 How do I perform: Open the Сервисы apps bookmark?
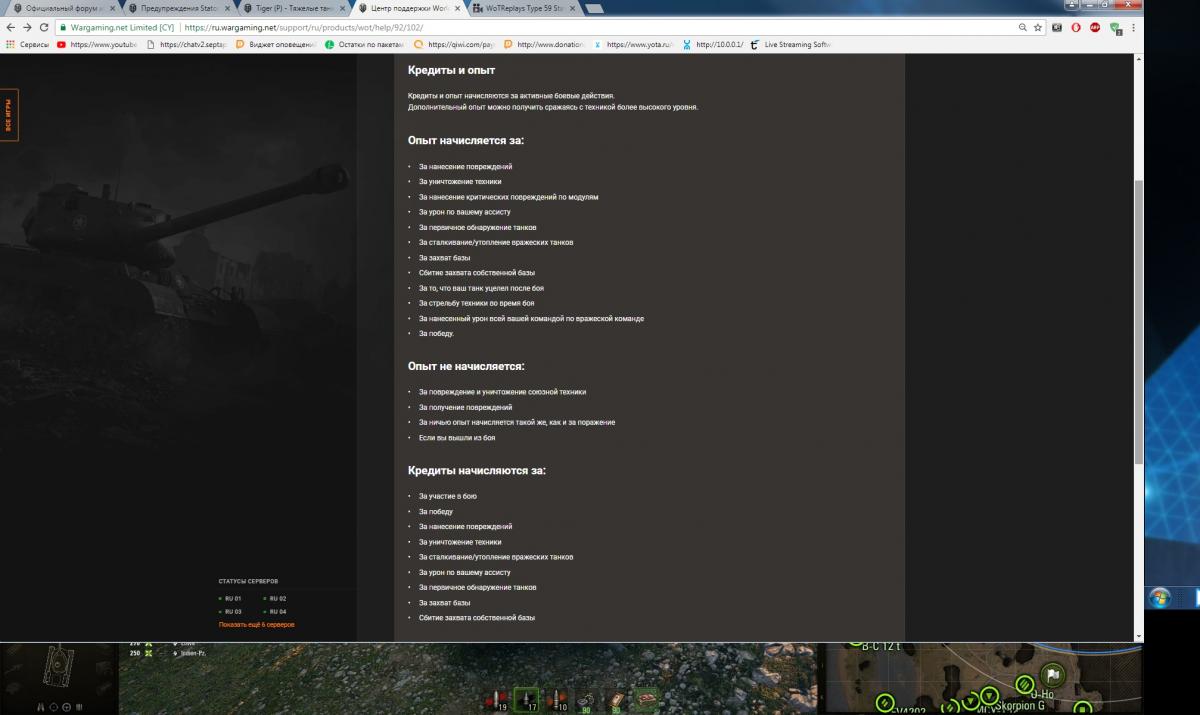pyautogui.click(x=28, y=45)
